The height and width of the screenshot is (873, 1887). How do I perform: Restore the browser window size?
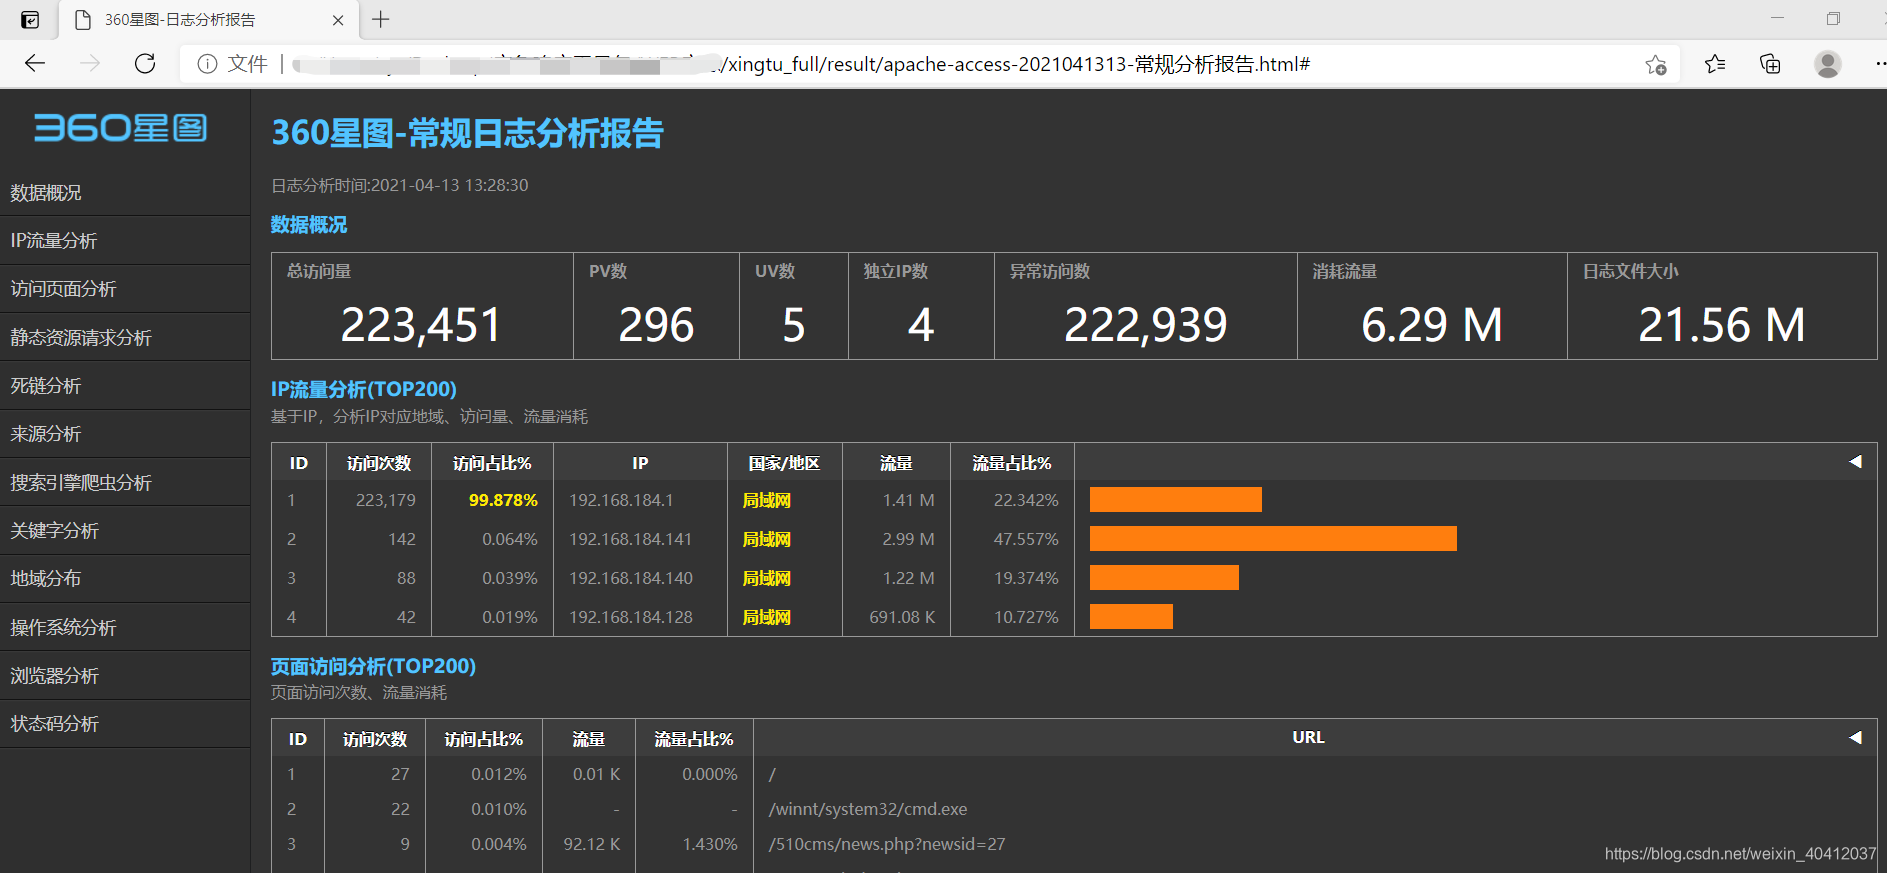pos(1833,19)
